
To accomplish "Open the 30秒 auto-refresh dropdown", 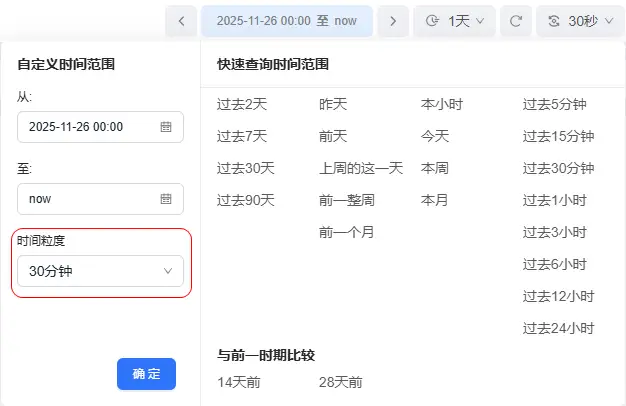I will click(x=581, y=21).
